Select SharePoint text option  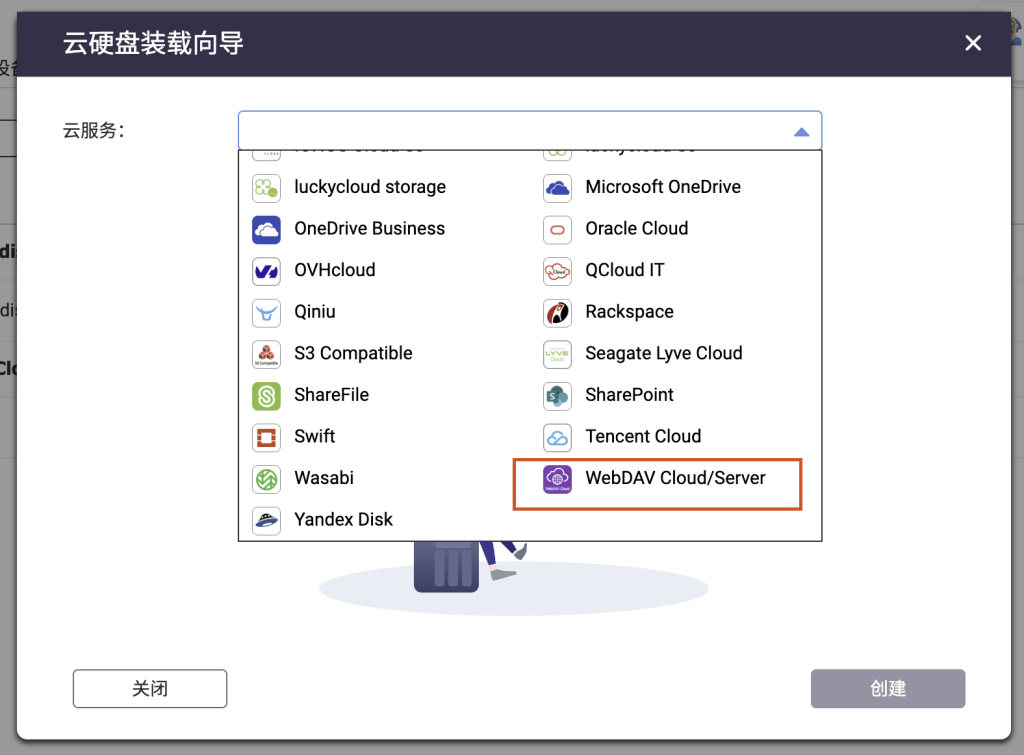[630, 394]
